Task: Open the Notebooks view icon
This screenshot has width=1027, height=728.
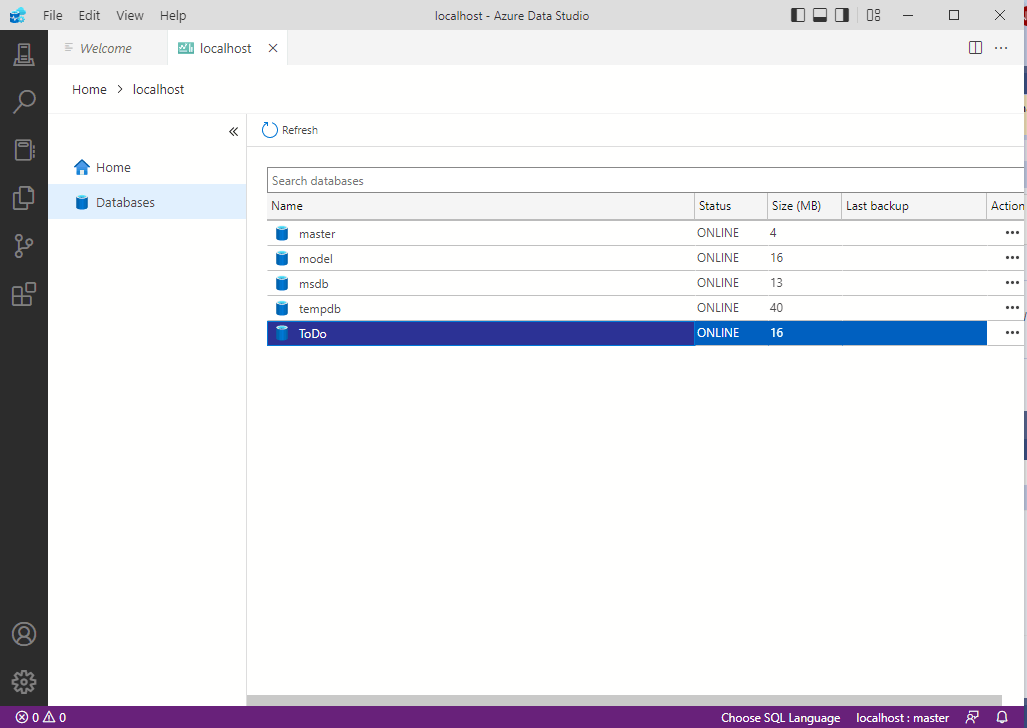Action: (23, 150)
